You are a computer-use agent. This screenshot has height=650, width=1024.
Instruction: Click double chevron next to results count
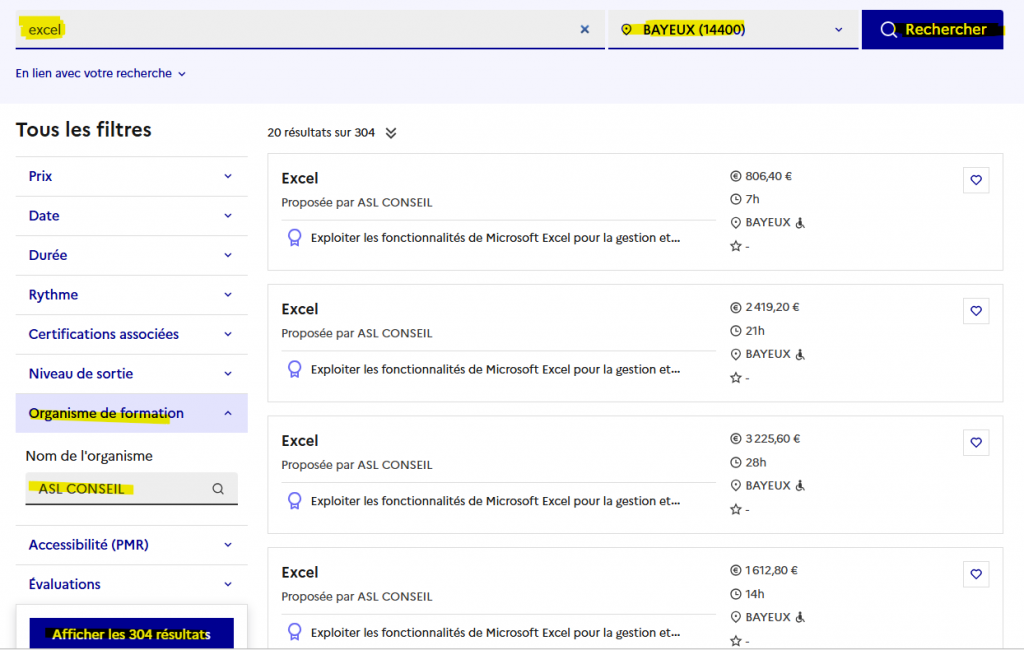coord(391,133)
